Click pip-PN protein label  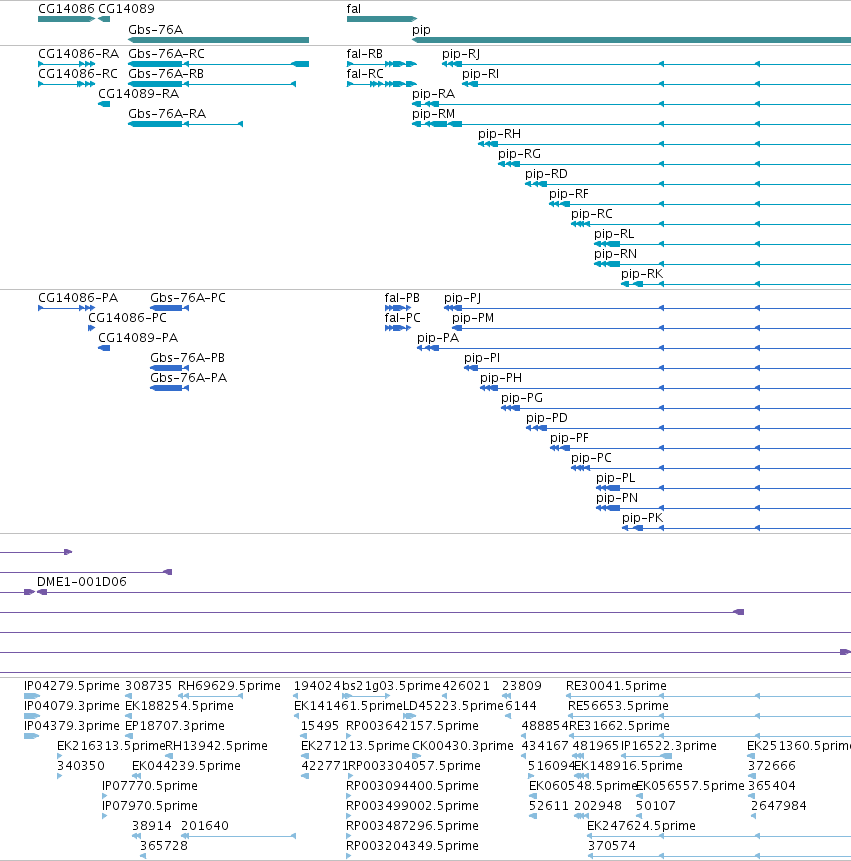pos(617,499)
